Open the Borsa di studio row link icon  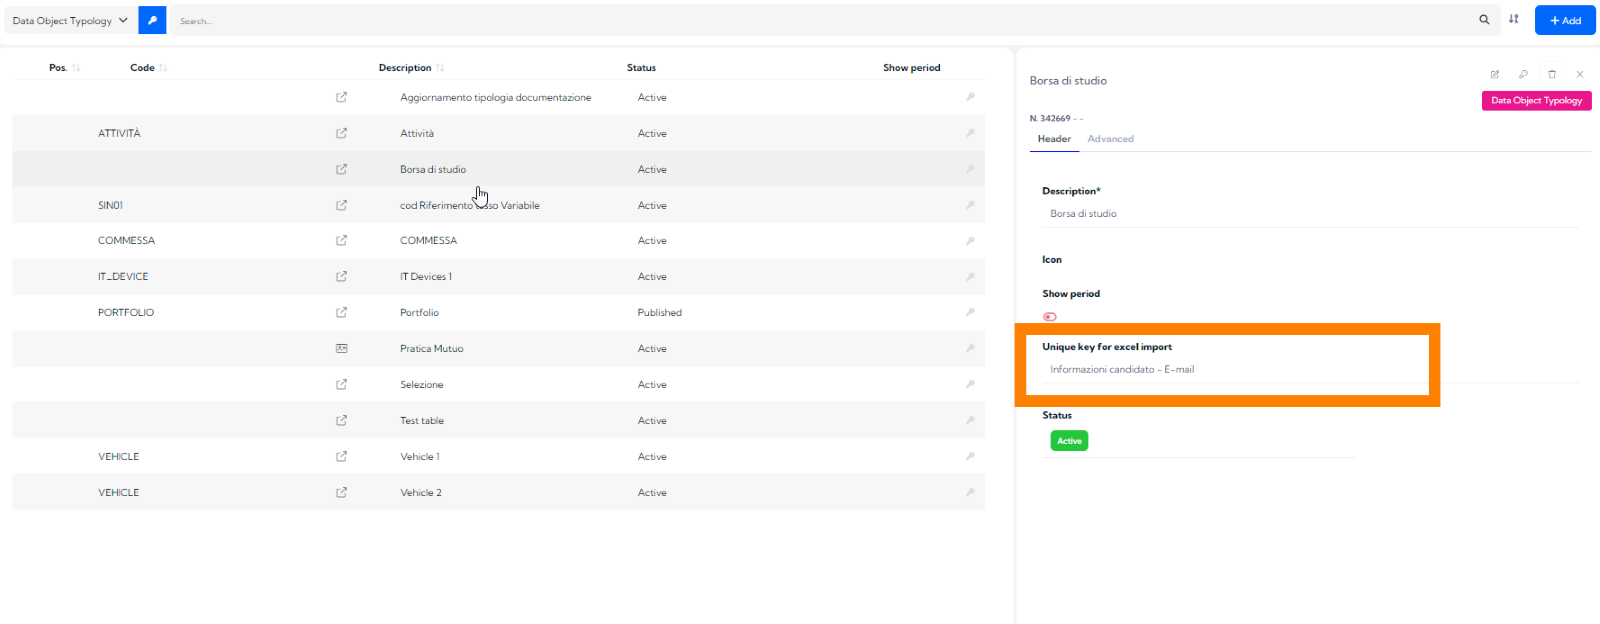pyautogui.click(x=342, y=169)
